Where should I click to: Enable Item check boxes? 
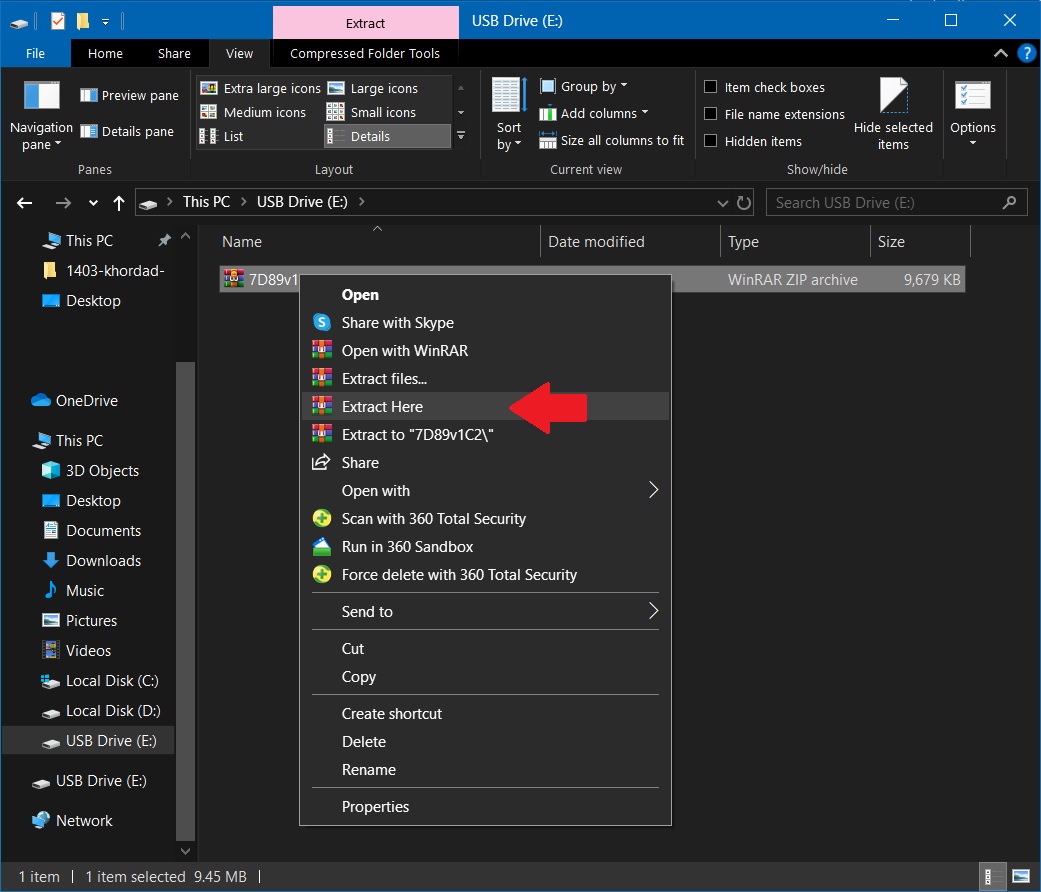coord(710,87)
